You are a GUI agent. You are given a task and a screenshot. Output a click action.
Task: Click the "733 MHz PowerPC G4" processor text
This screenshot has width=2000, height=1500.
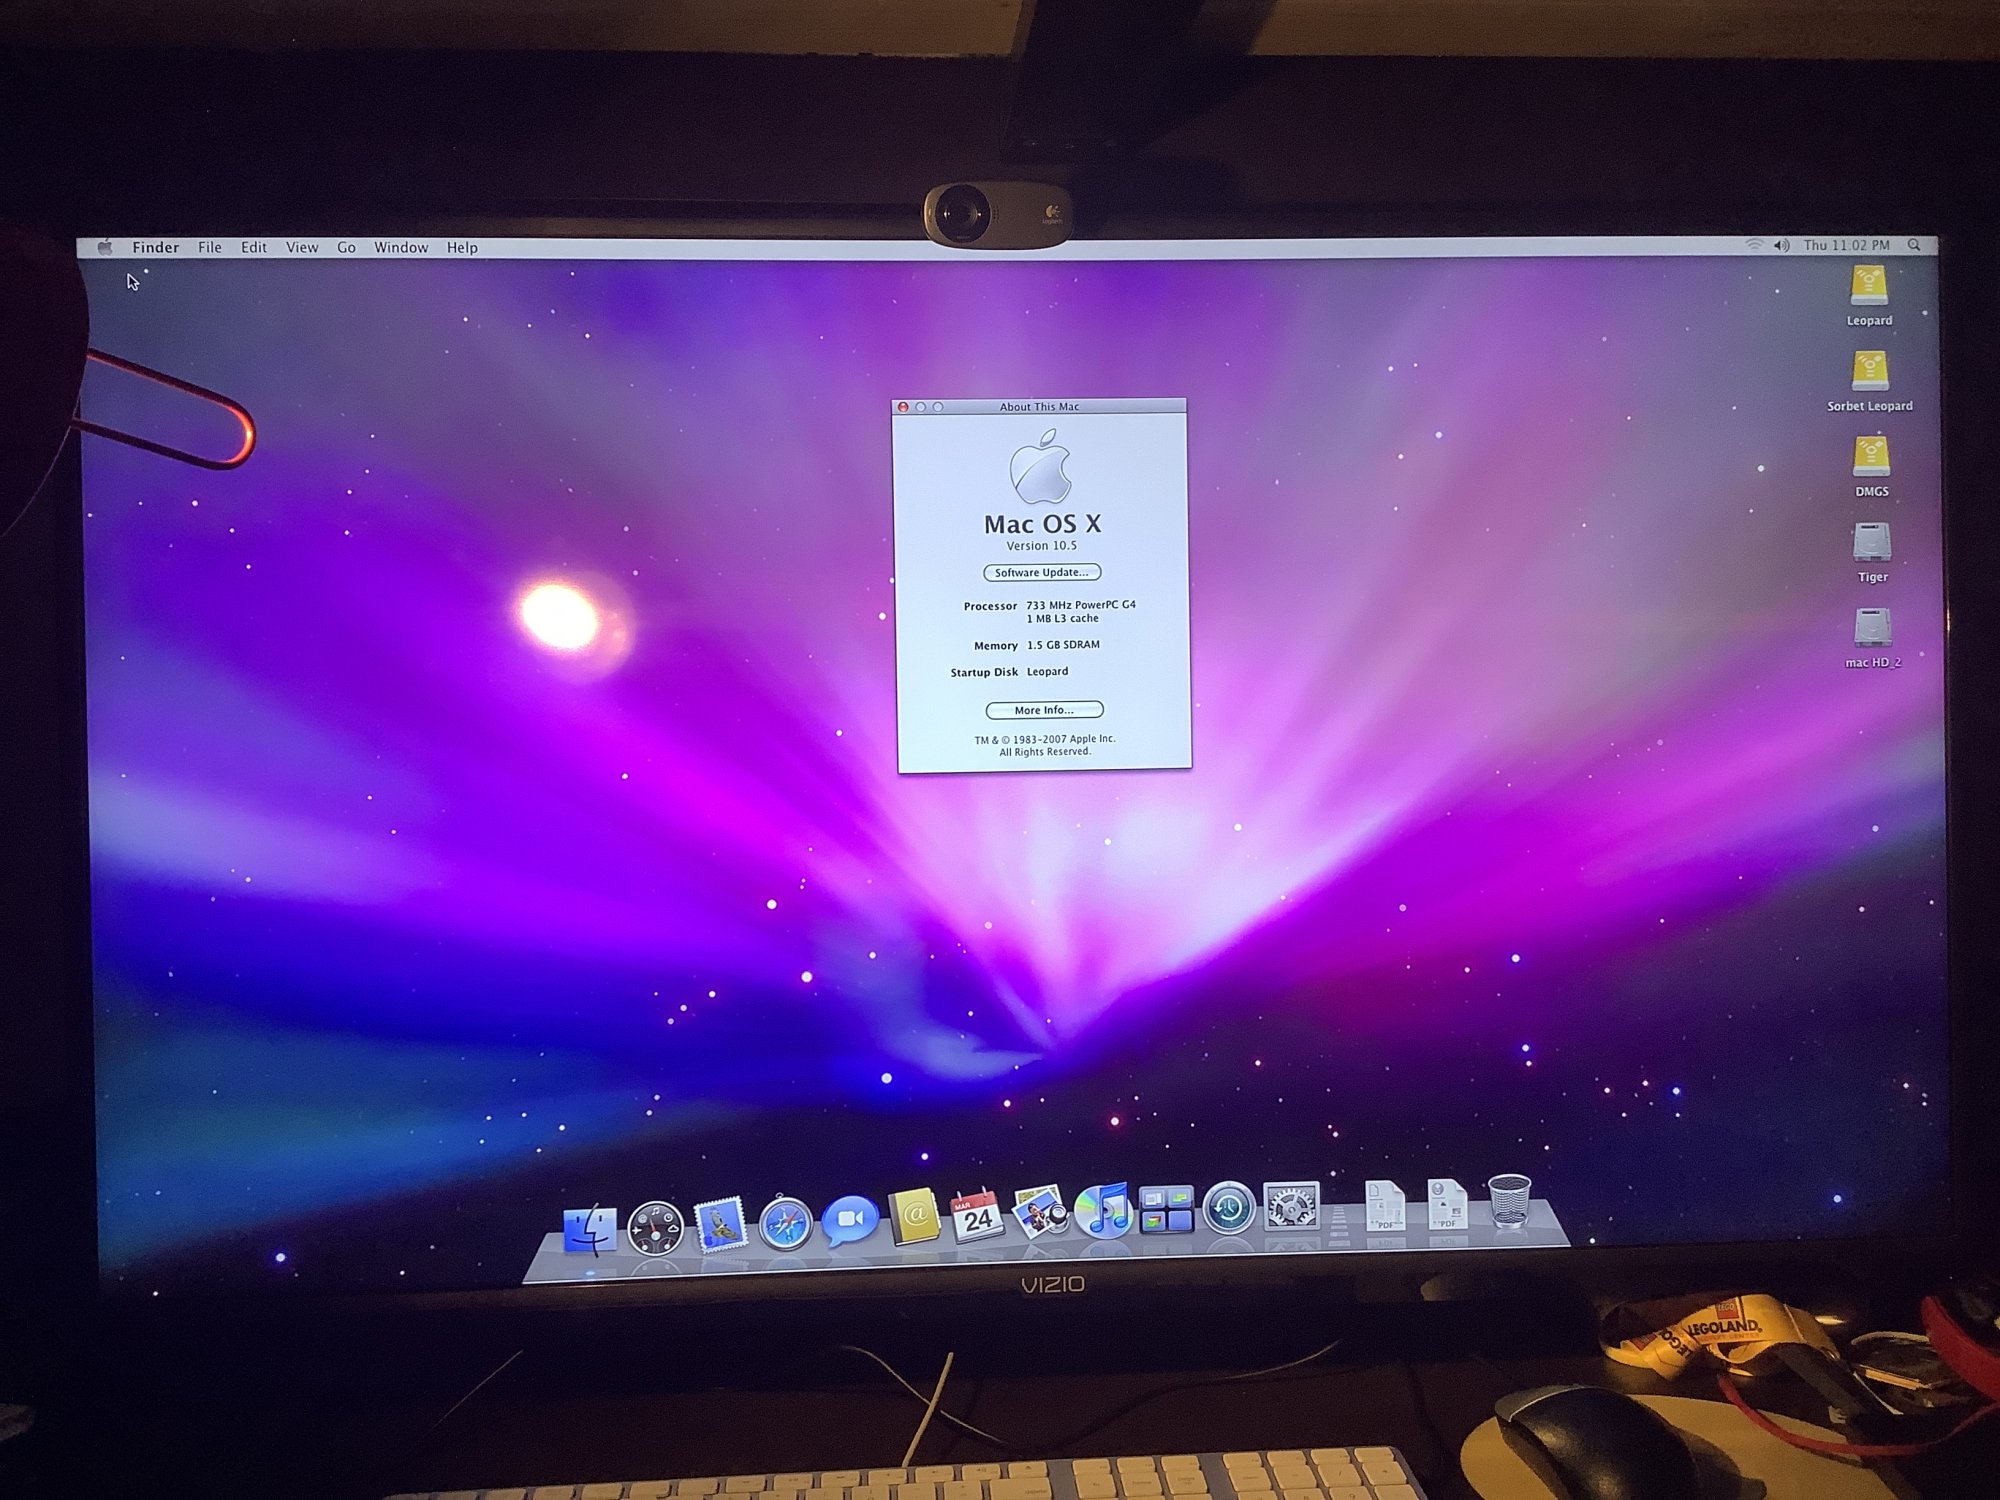point(1081,605)
